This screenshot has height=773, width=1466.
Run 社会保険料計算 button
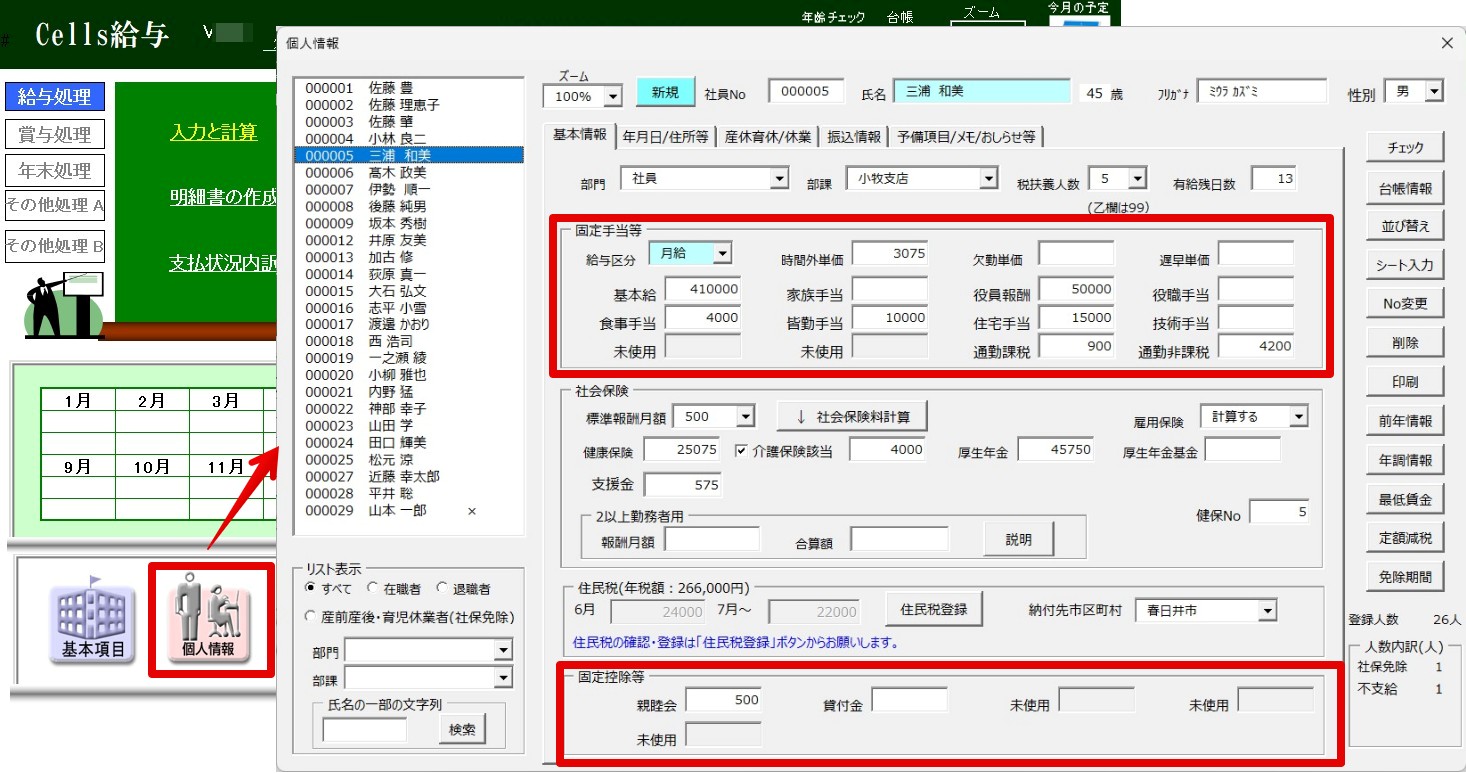point(851,416)
